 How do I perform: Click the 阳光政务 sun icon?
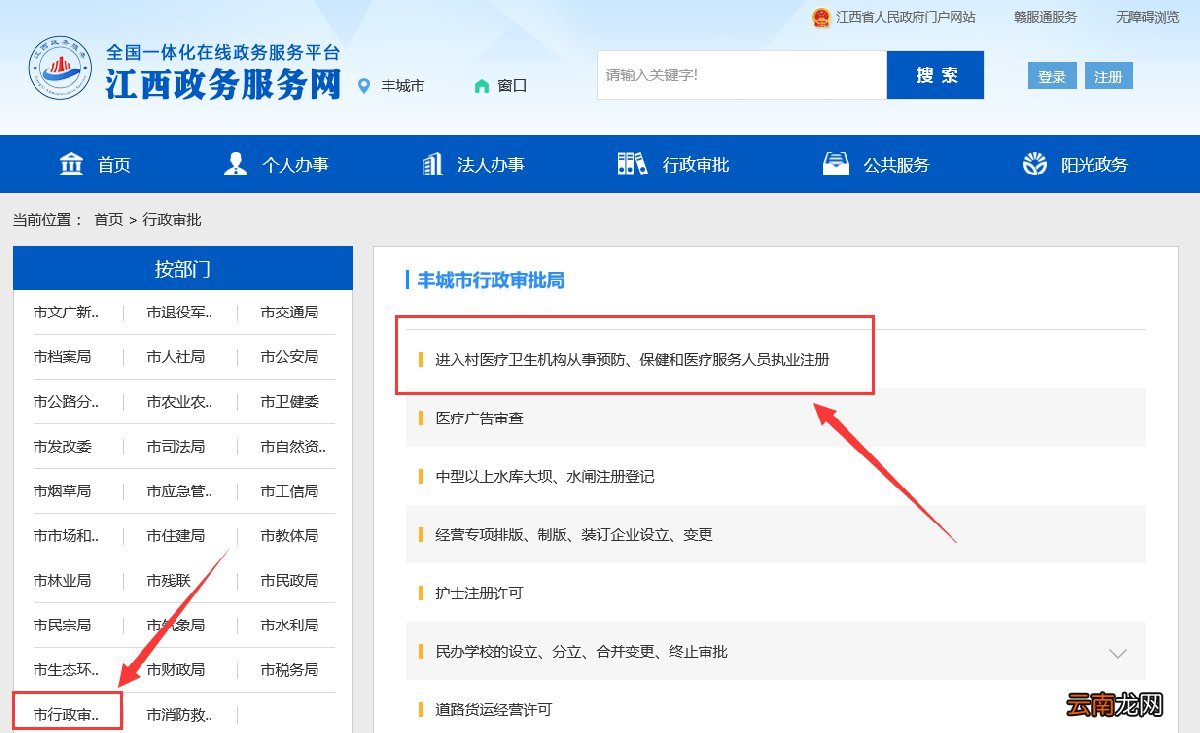1035,164
